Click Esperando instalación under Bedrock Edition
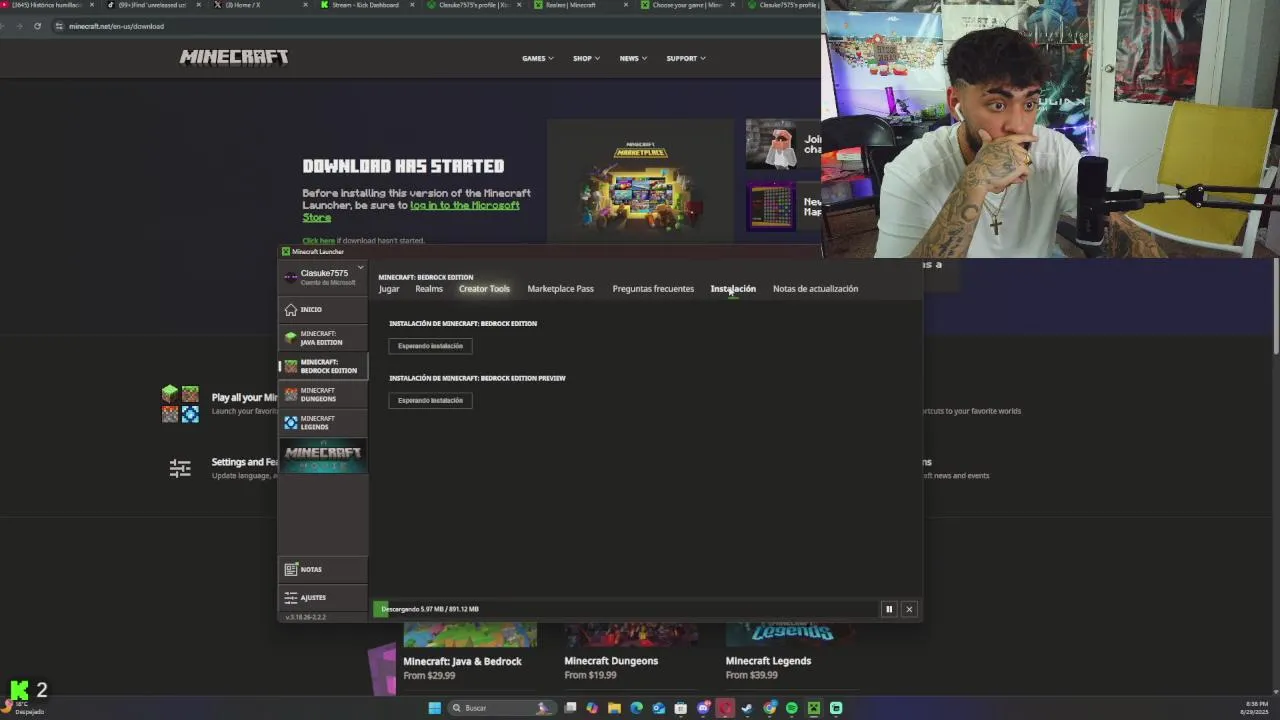The image size is (1280, 720). tap(430, 346)
